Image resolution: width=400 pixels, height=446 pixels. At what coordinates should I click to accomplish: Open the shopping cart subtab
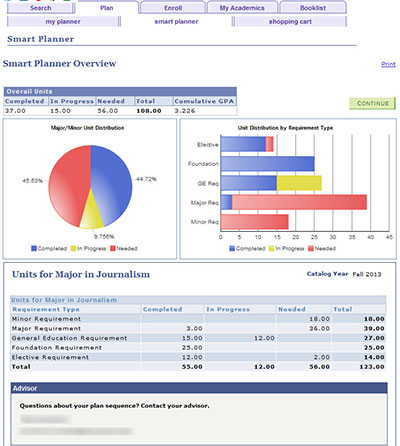290,21
